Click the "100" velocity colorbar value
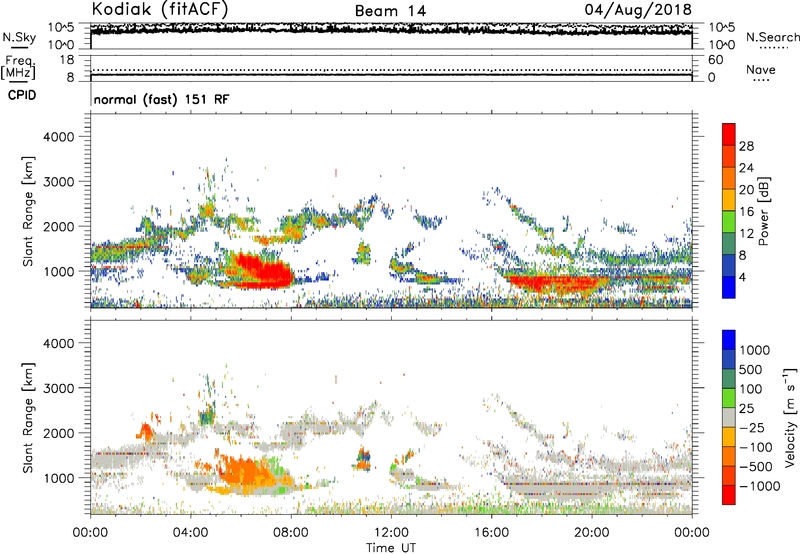The width and height of the screenshot is (800, 554). (x=751, y=389)
